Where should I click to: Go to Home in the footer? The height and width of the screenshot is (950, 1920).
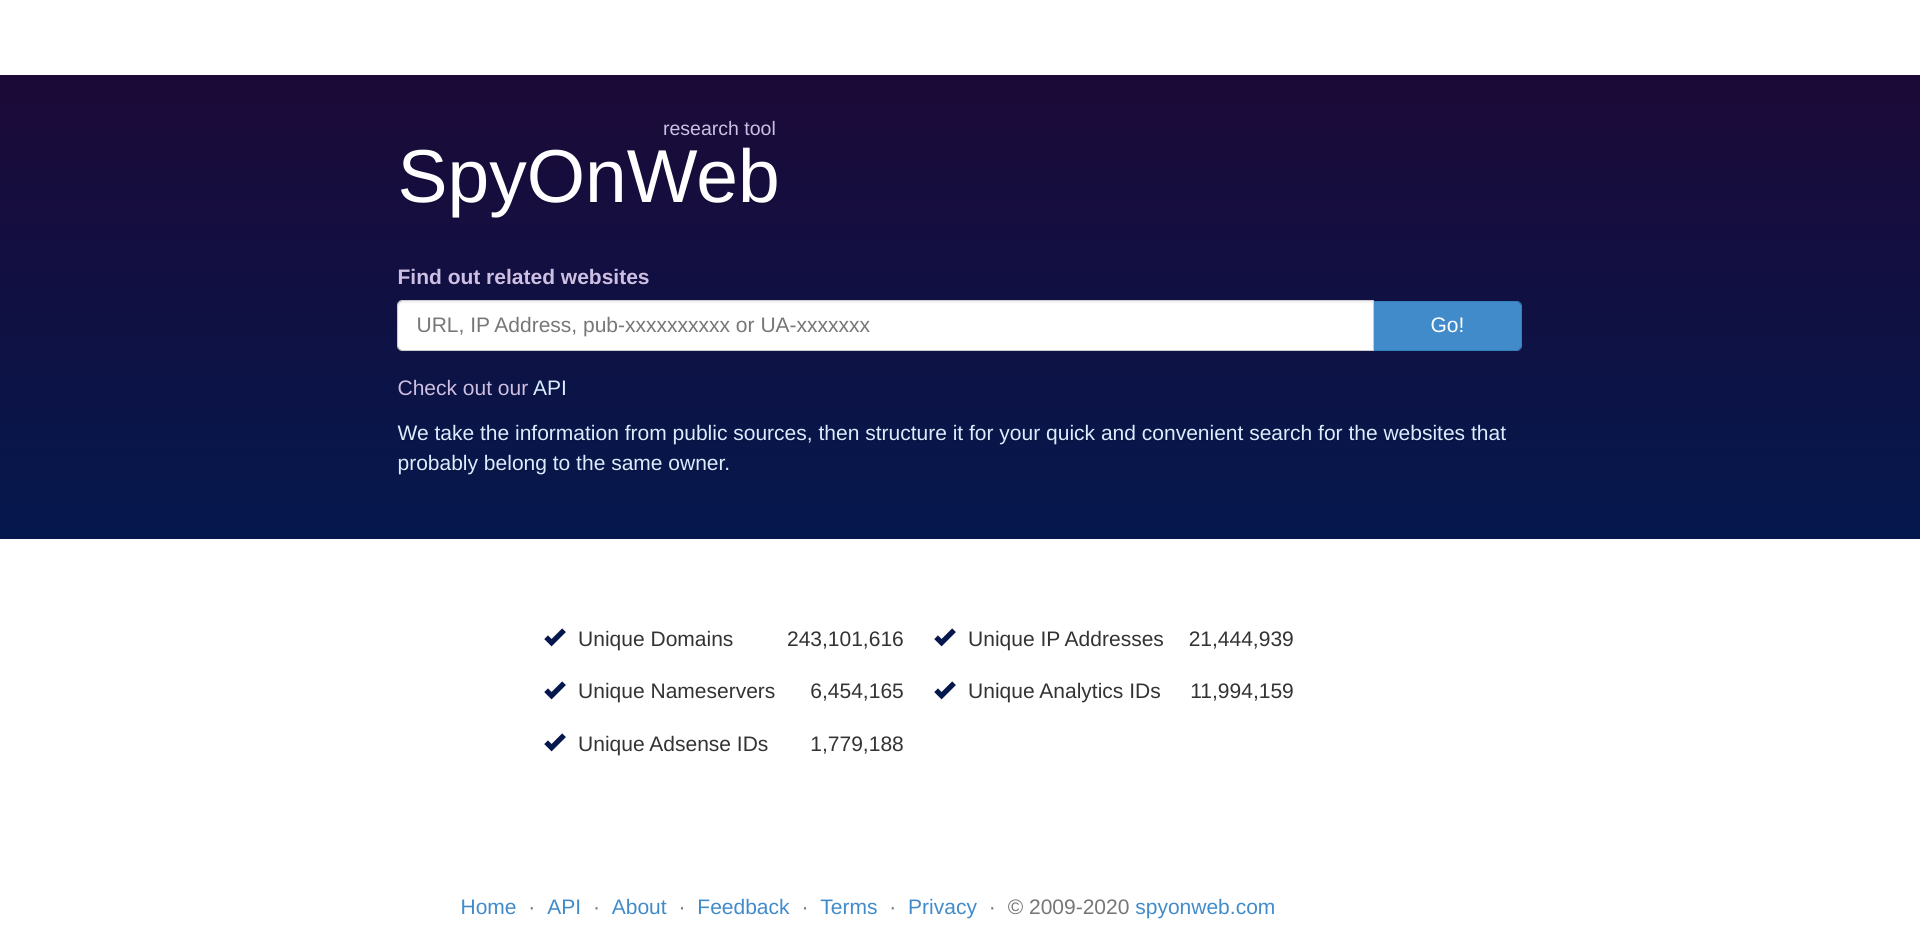pos(488,907)
